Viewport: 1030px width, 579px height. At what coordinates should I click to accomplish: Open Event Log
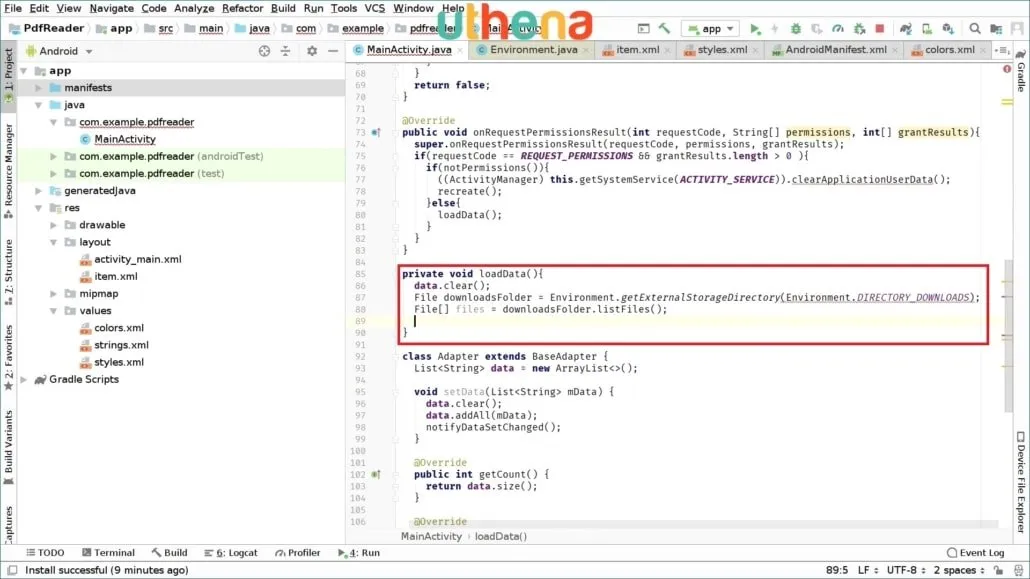coord(975,553)
